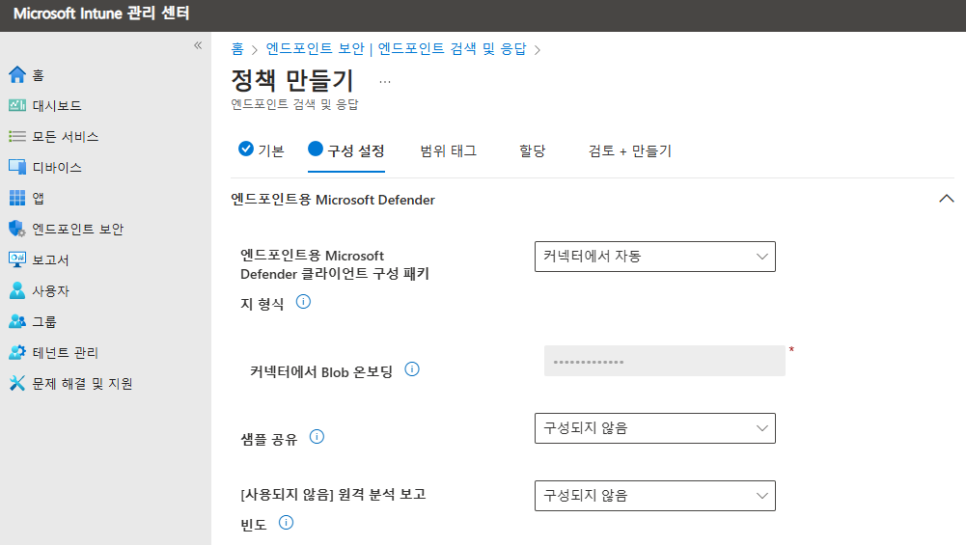Click the 보고서 reports icon
966x545 pixels.
pyautogui.click(x=17, y=259)
